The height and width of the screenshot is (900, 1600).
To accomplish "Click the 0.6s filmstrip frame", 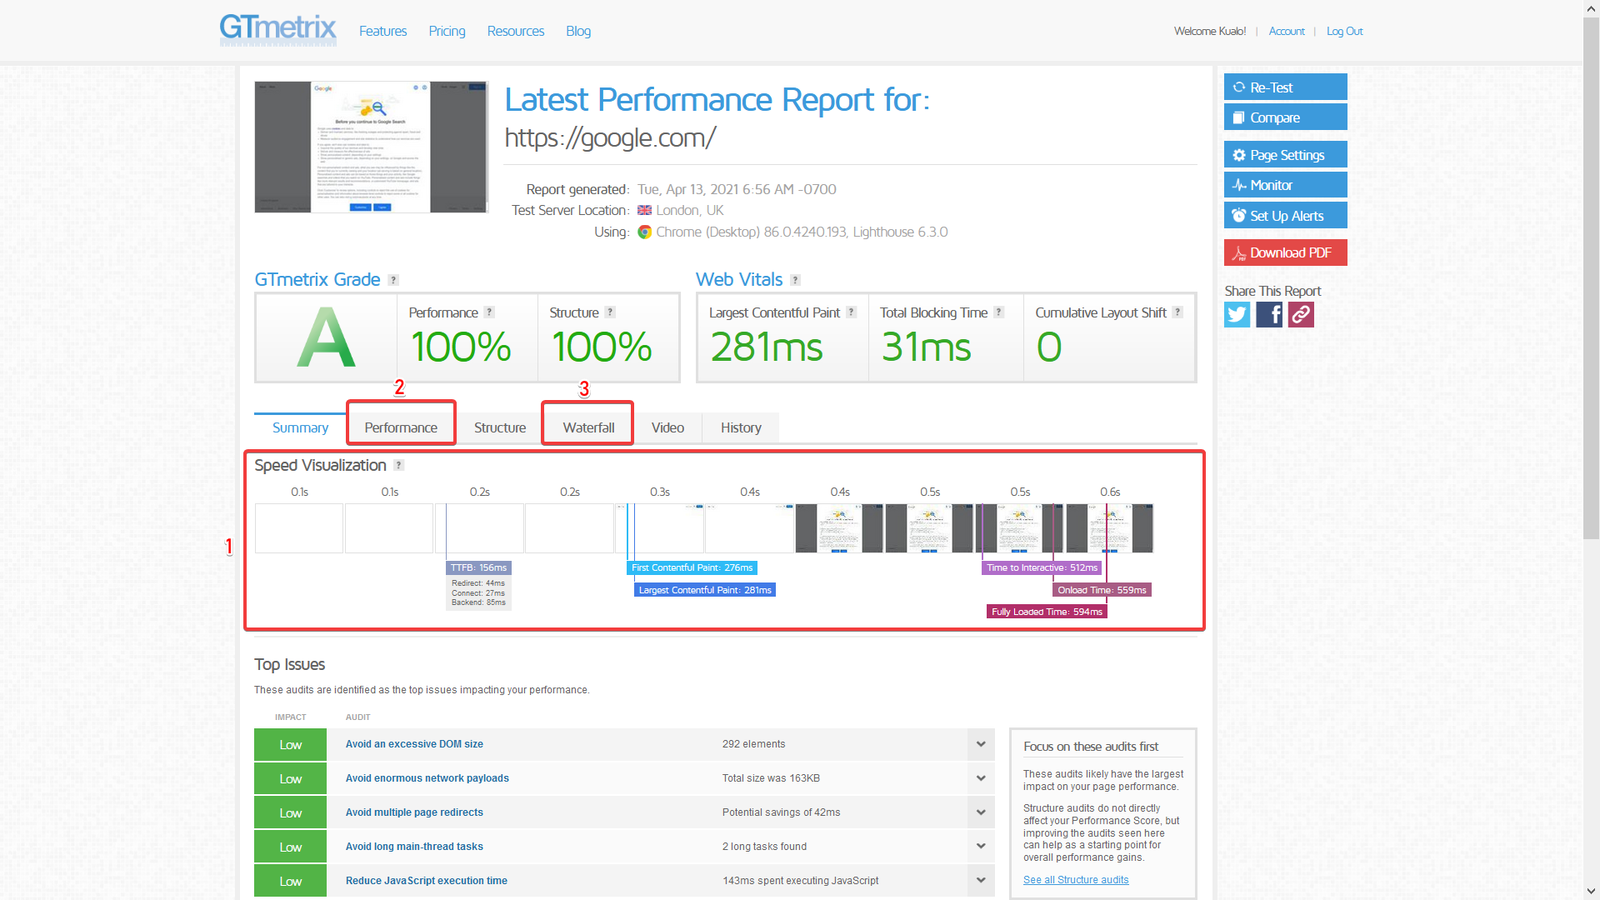I will (x=1110, y=528).
